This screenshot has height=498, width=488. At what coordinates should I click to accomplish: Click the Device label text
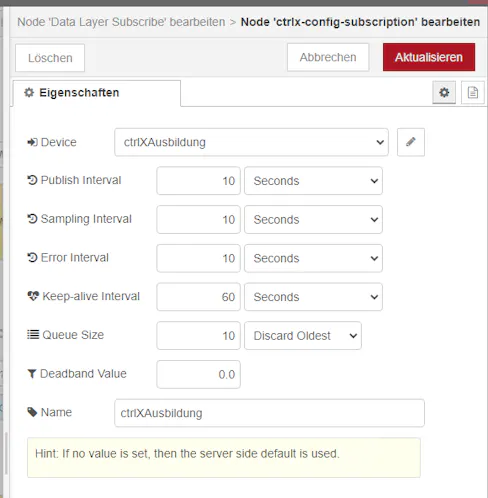(x=58, y=142)
